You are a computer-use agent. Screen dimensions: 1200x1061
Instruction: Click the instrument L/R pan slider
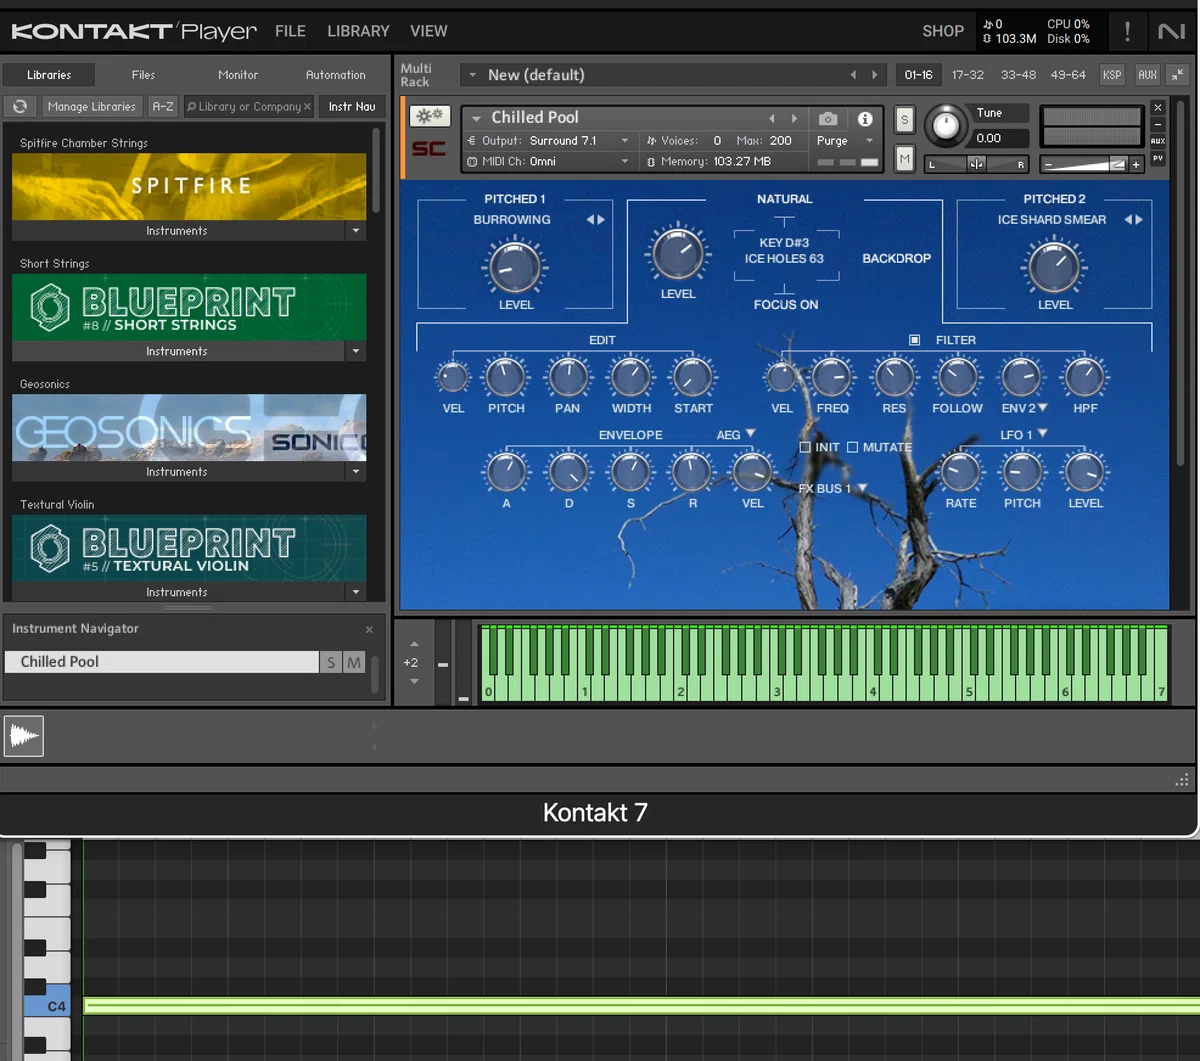click(976, 164)
